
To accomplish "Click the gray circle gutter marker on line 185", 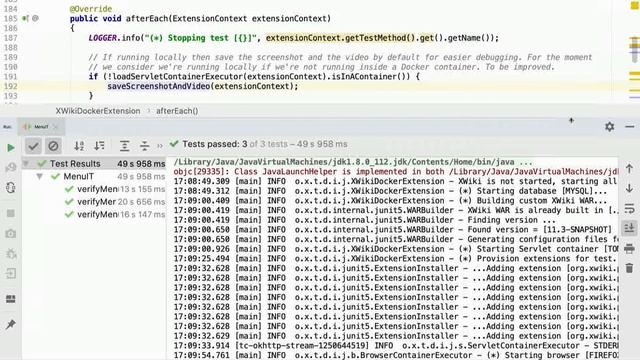I will coord(35,18).
